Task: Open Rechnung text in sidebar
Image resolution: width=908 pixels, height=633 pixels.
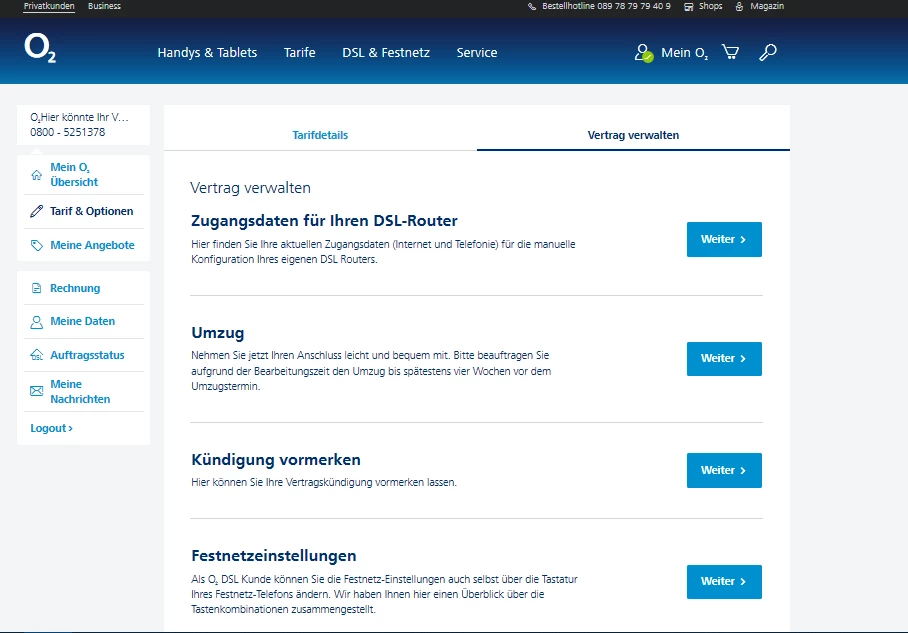Action: [x=75, y=288]
